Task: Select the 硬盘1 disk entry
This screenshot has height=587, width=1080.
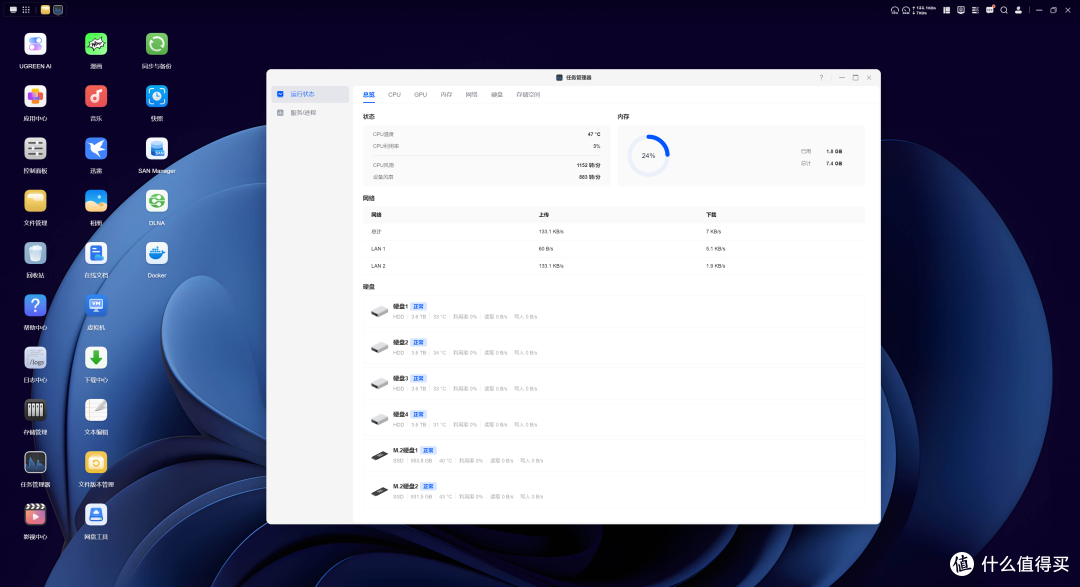Action: coord(614,311)
